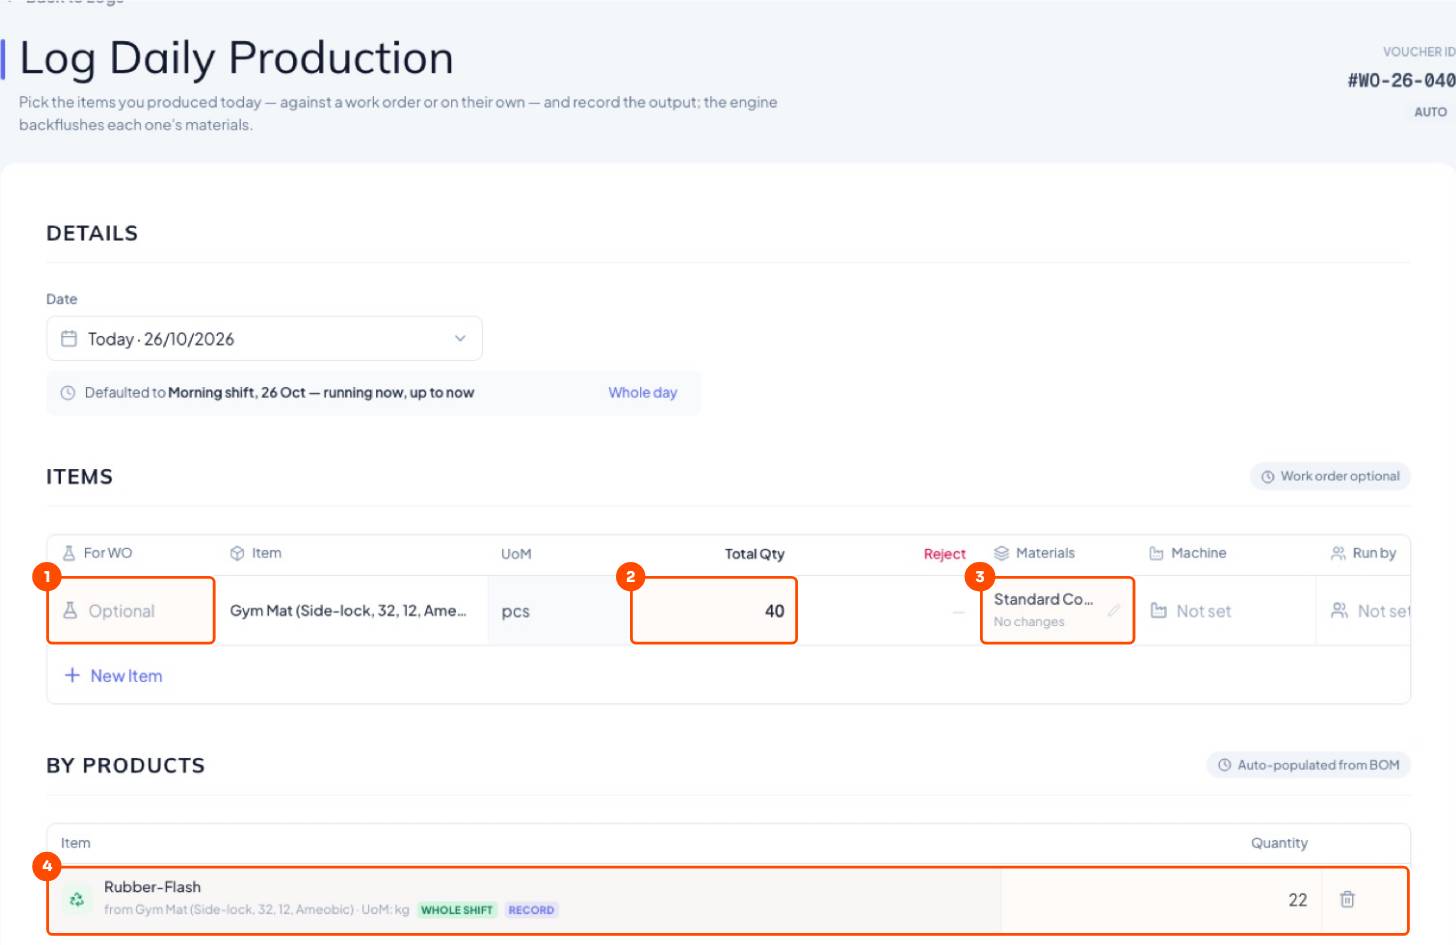This screenshot has width=1456, height=945.
Task: Select the Optional work order field
Action: pyautogui.click(x=131, y=611)
